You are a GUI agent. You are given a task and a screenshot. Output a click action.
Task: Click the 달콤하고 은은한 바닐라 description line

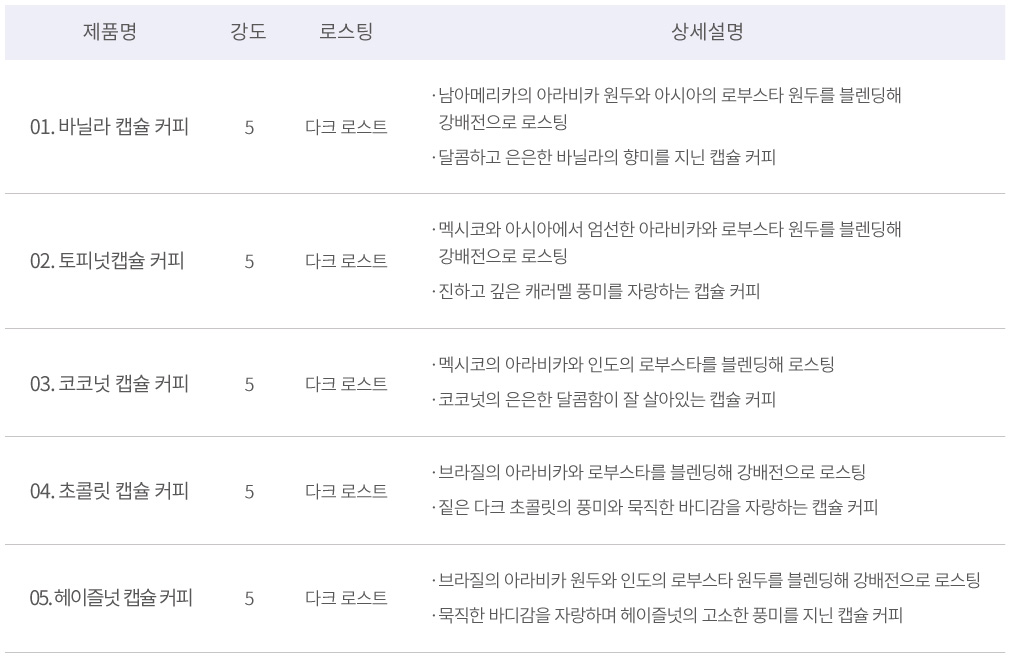pos(604,157)
